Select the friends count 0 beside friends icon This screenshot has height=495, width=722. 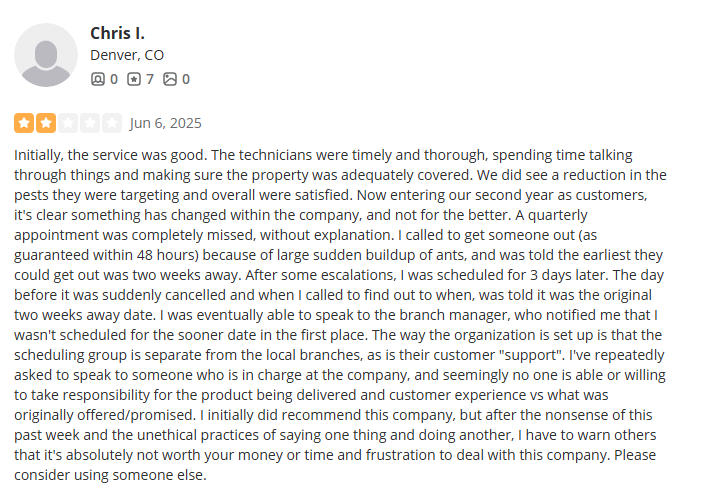(114, 79)
